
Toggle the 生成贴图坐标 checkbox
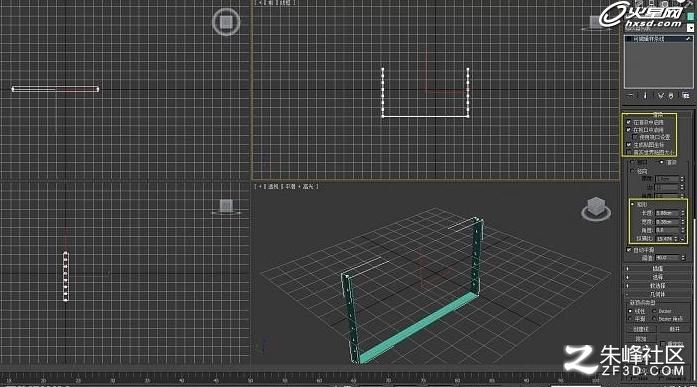tap(629, 145)
